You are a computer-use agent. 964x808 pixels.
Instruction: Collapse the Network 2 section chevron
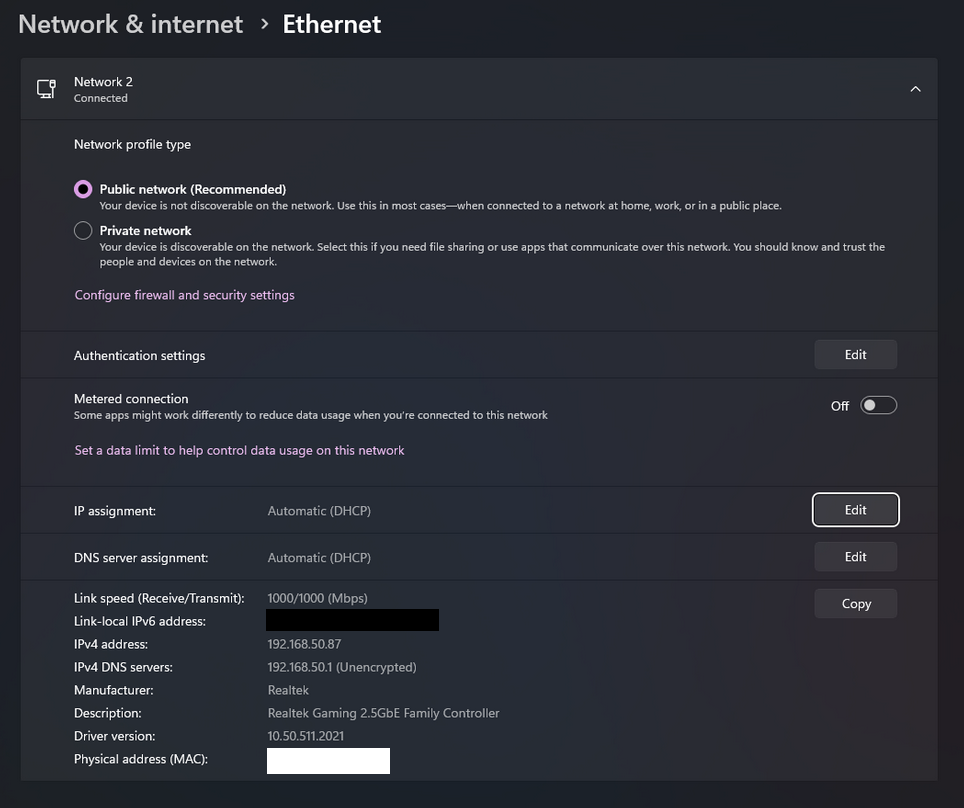click(915, 89)
